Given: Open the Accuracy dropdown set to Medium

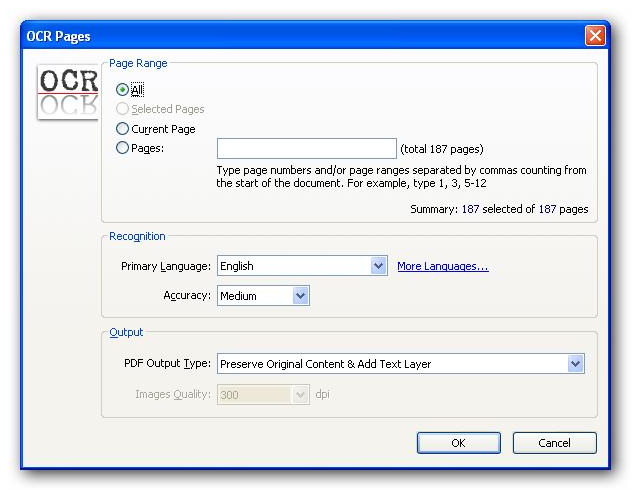Looking at the screenshot, I should click(263, 295).
